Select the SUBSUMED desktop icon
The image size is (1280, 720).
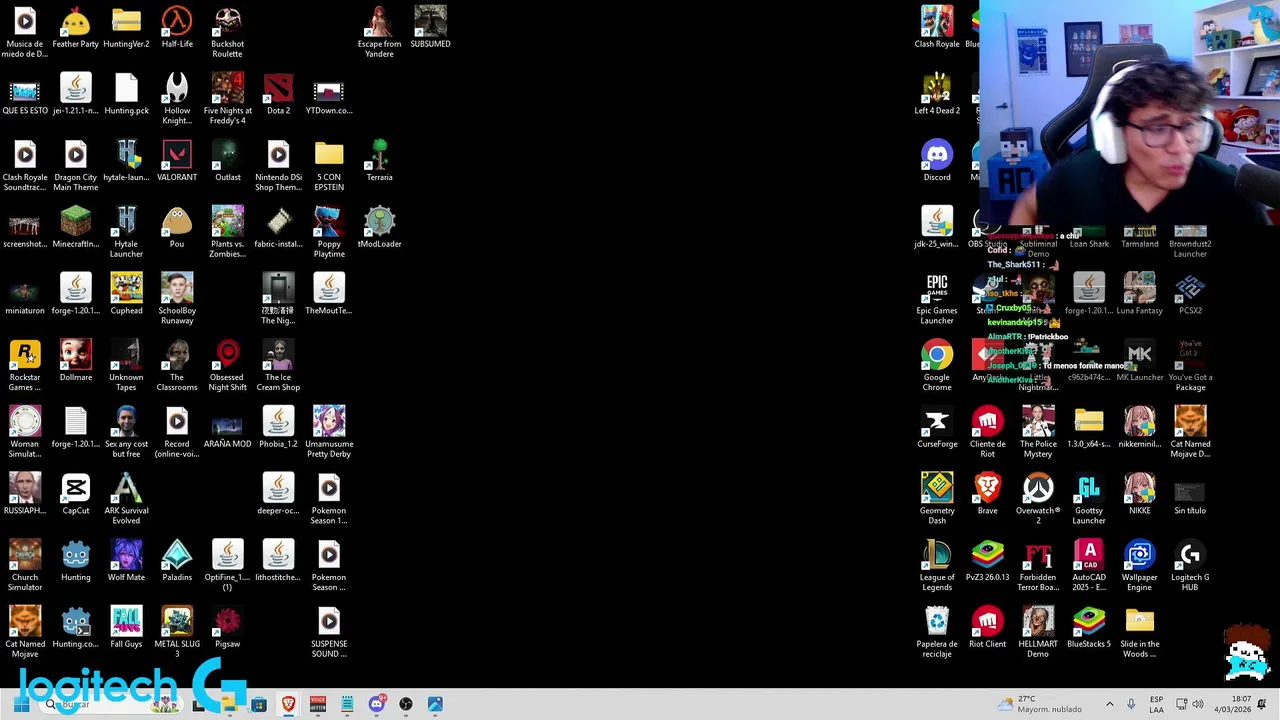[x=430, y=28]
